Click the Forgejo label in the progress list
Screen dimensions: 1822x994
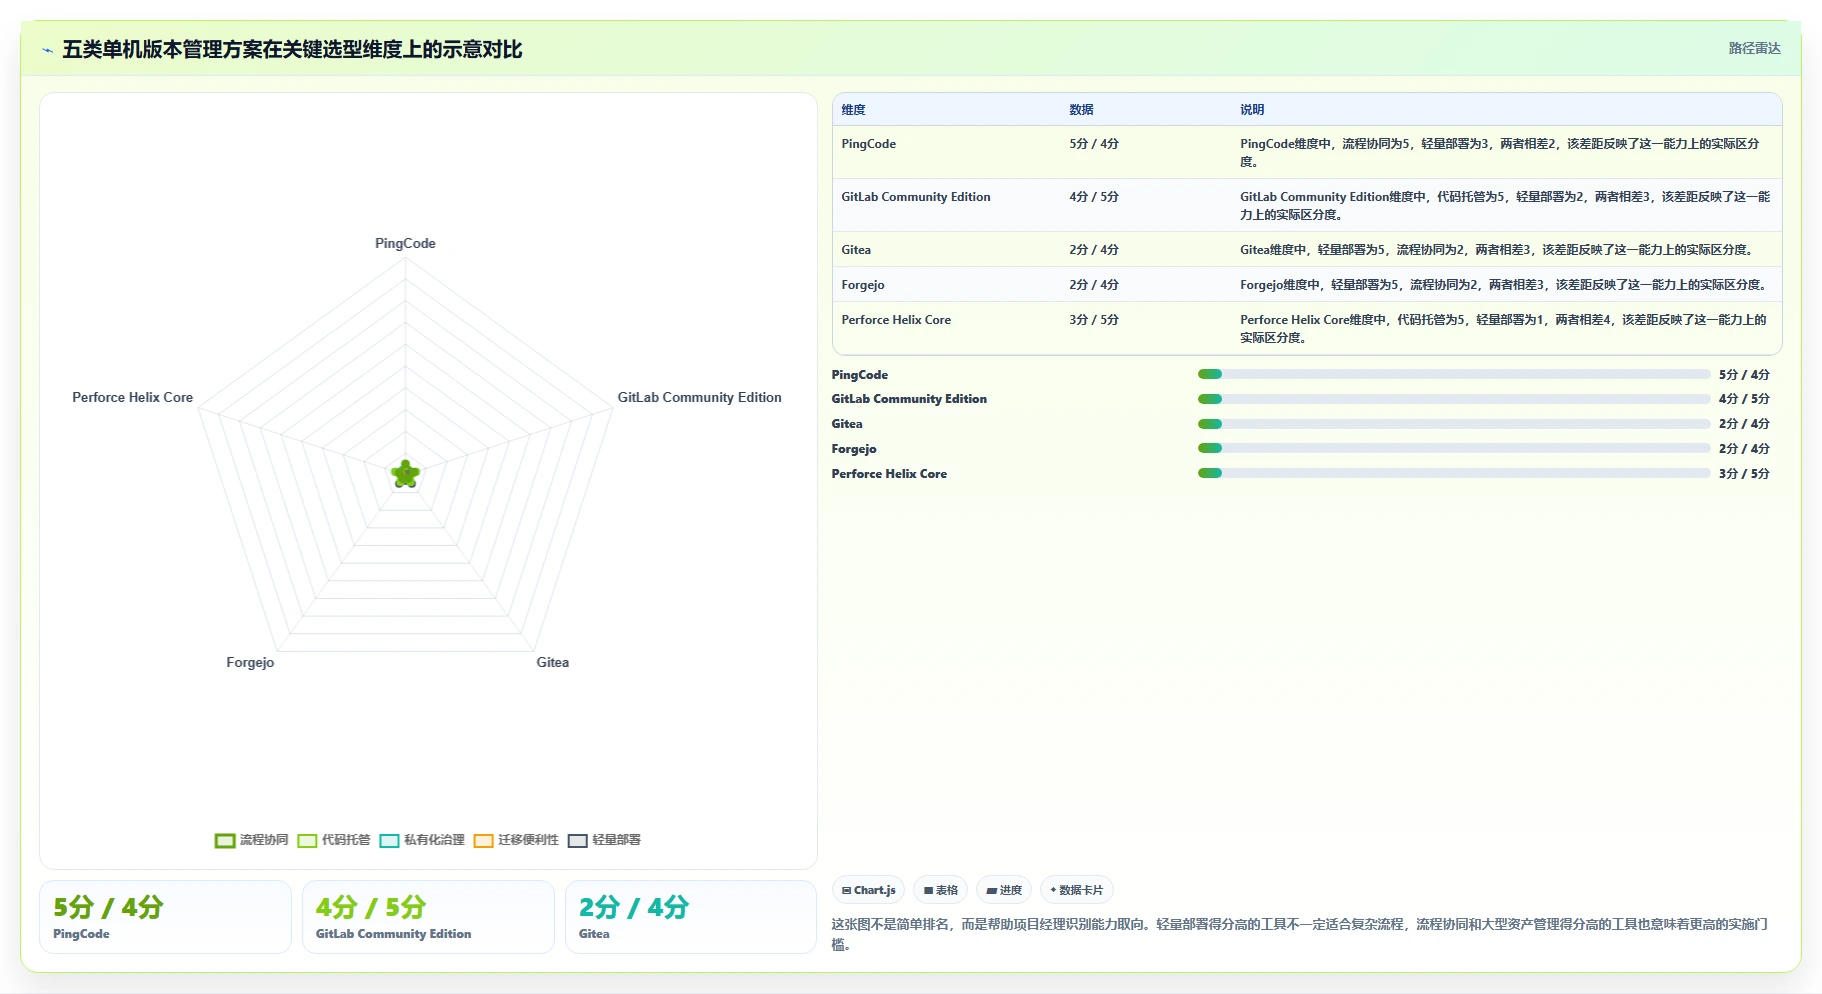point(854,449)
